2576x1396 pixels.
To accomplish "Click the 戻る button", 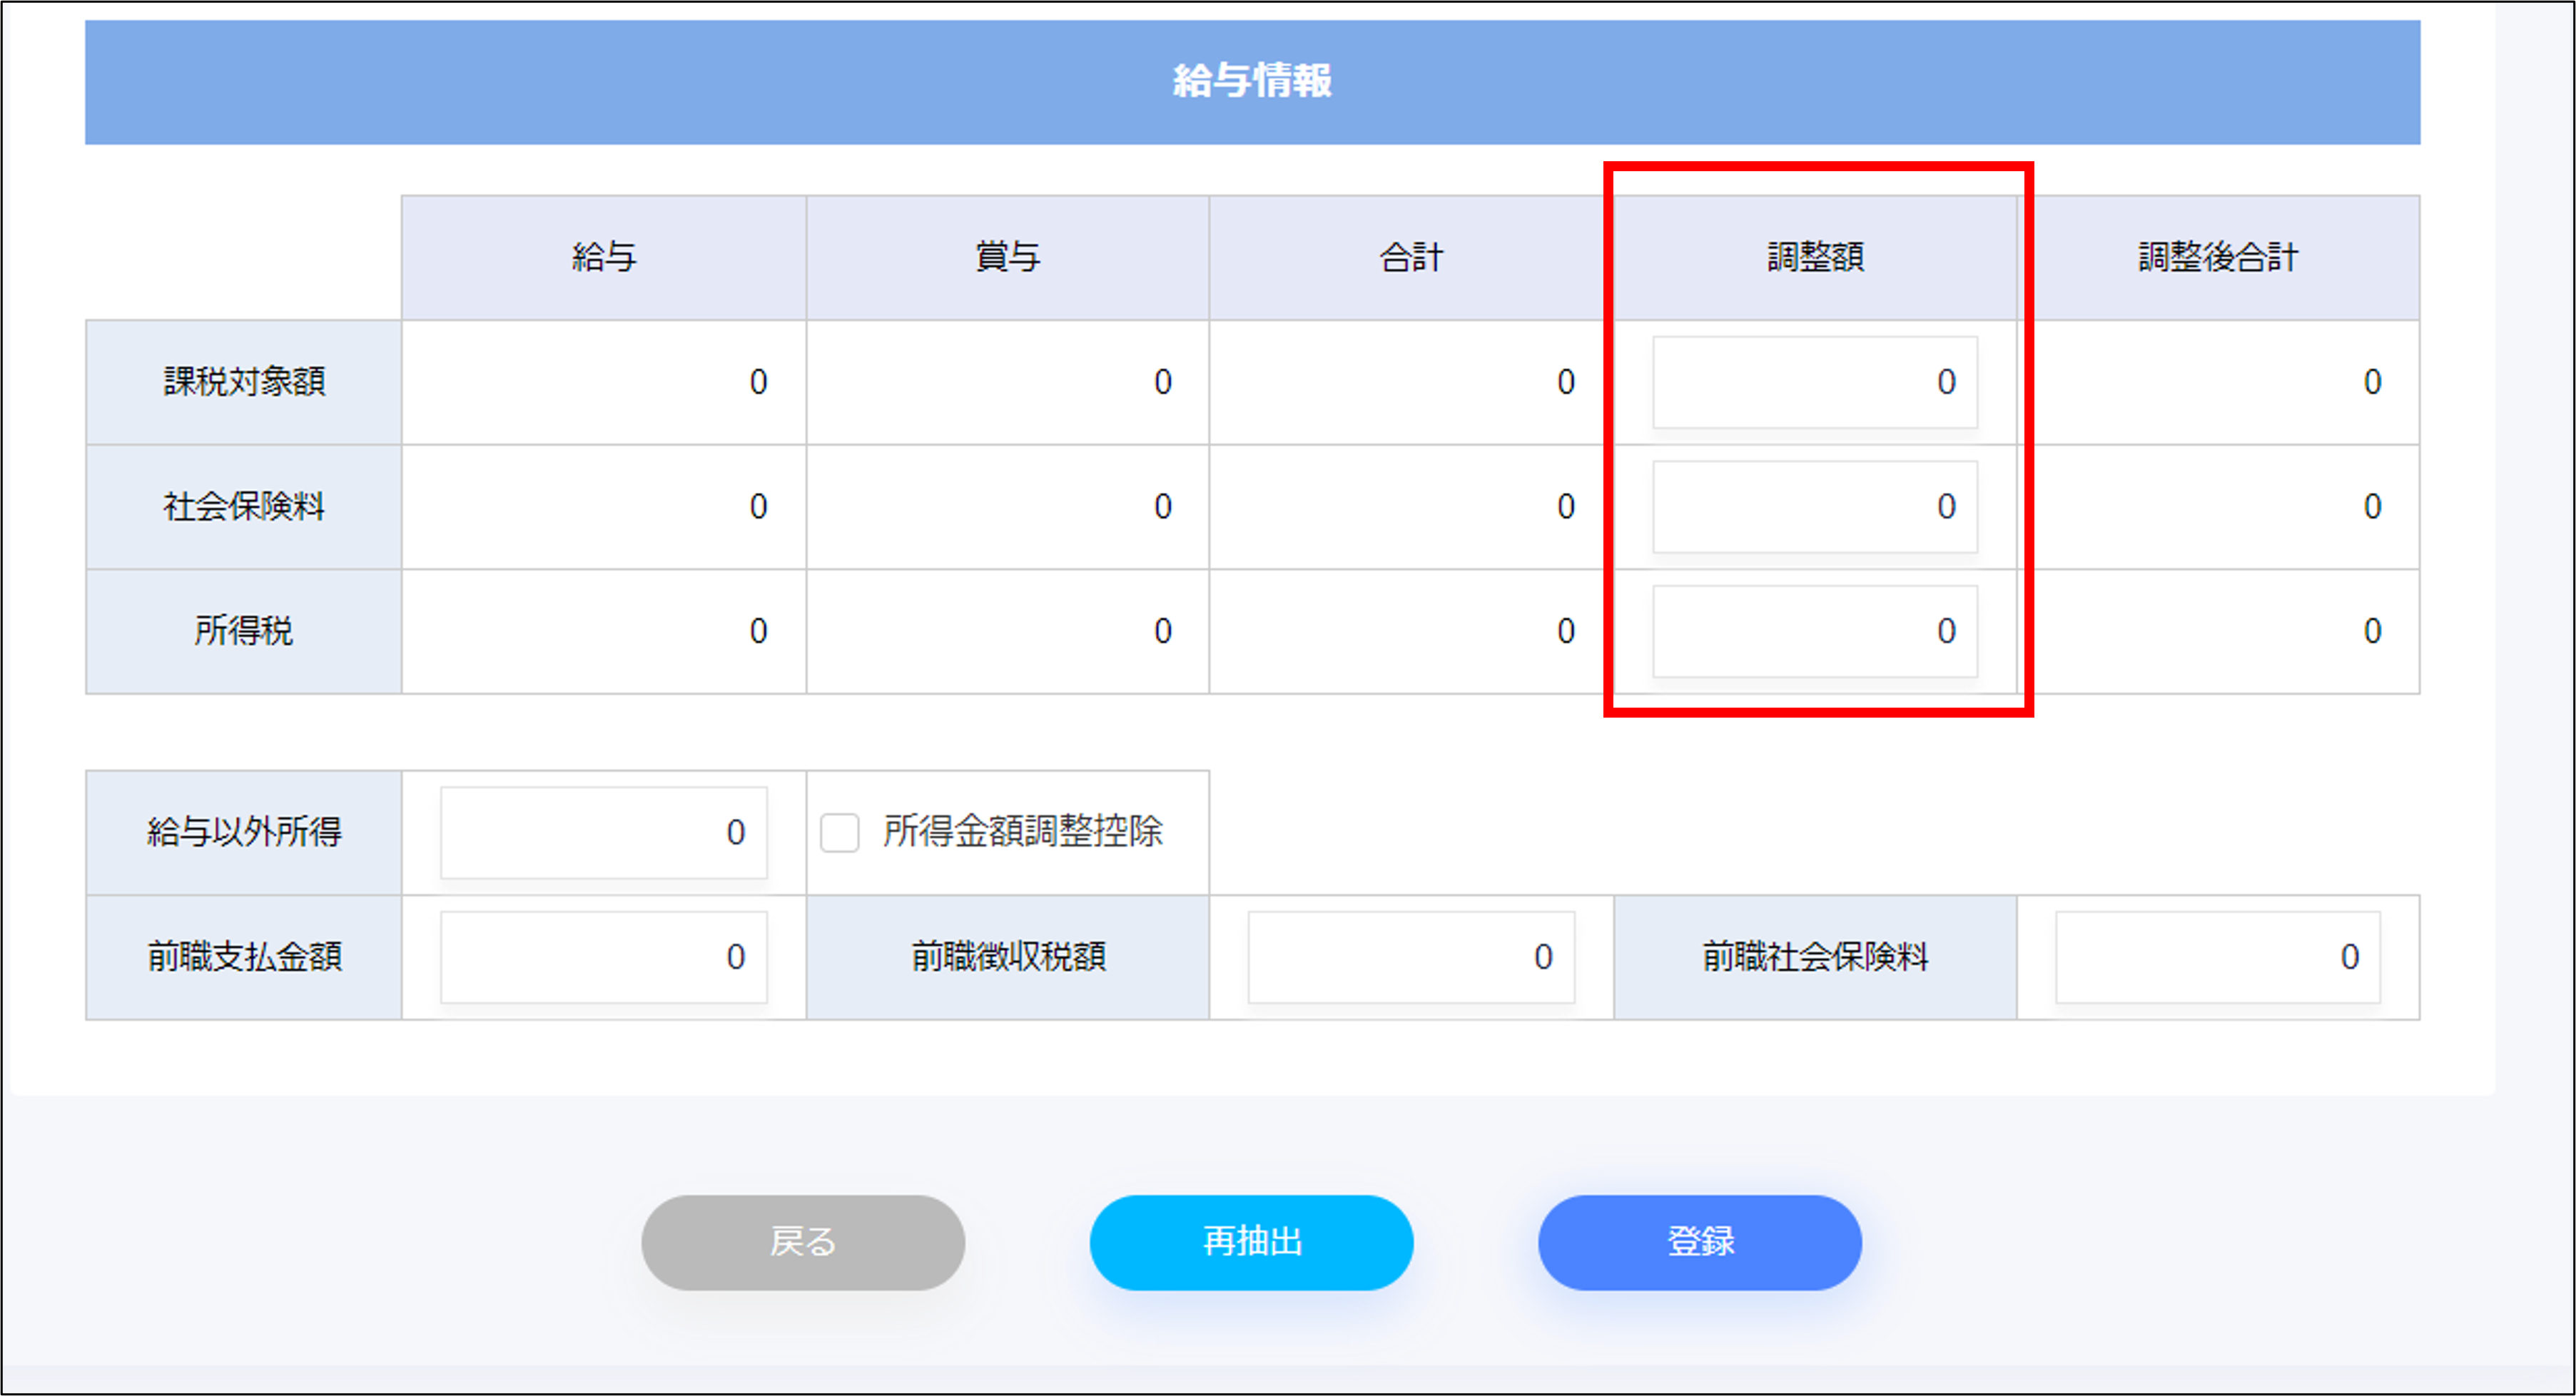I will (x=803, y=1242).
